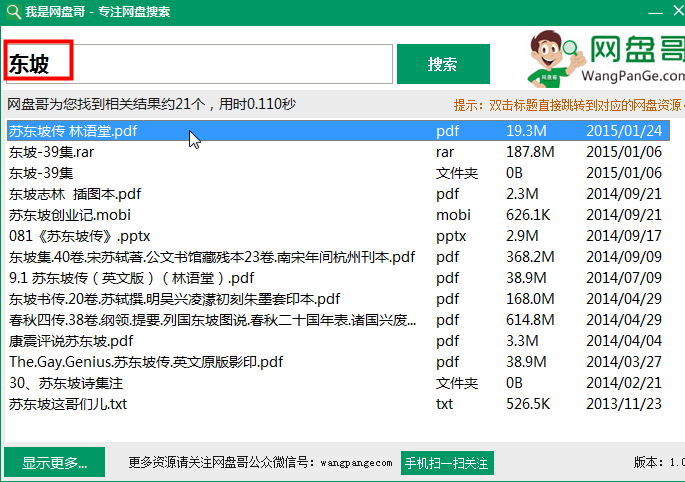Click the WangPanGe.com site name text
685x482 pixels.
point(633,76)
